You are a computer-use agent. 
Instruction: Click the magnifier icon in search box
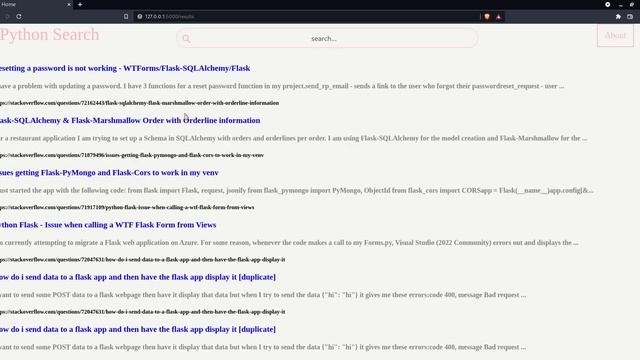186,38
